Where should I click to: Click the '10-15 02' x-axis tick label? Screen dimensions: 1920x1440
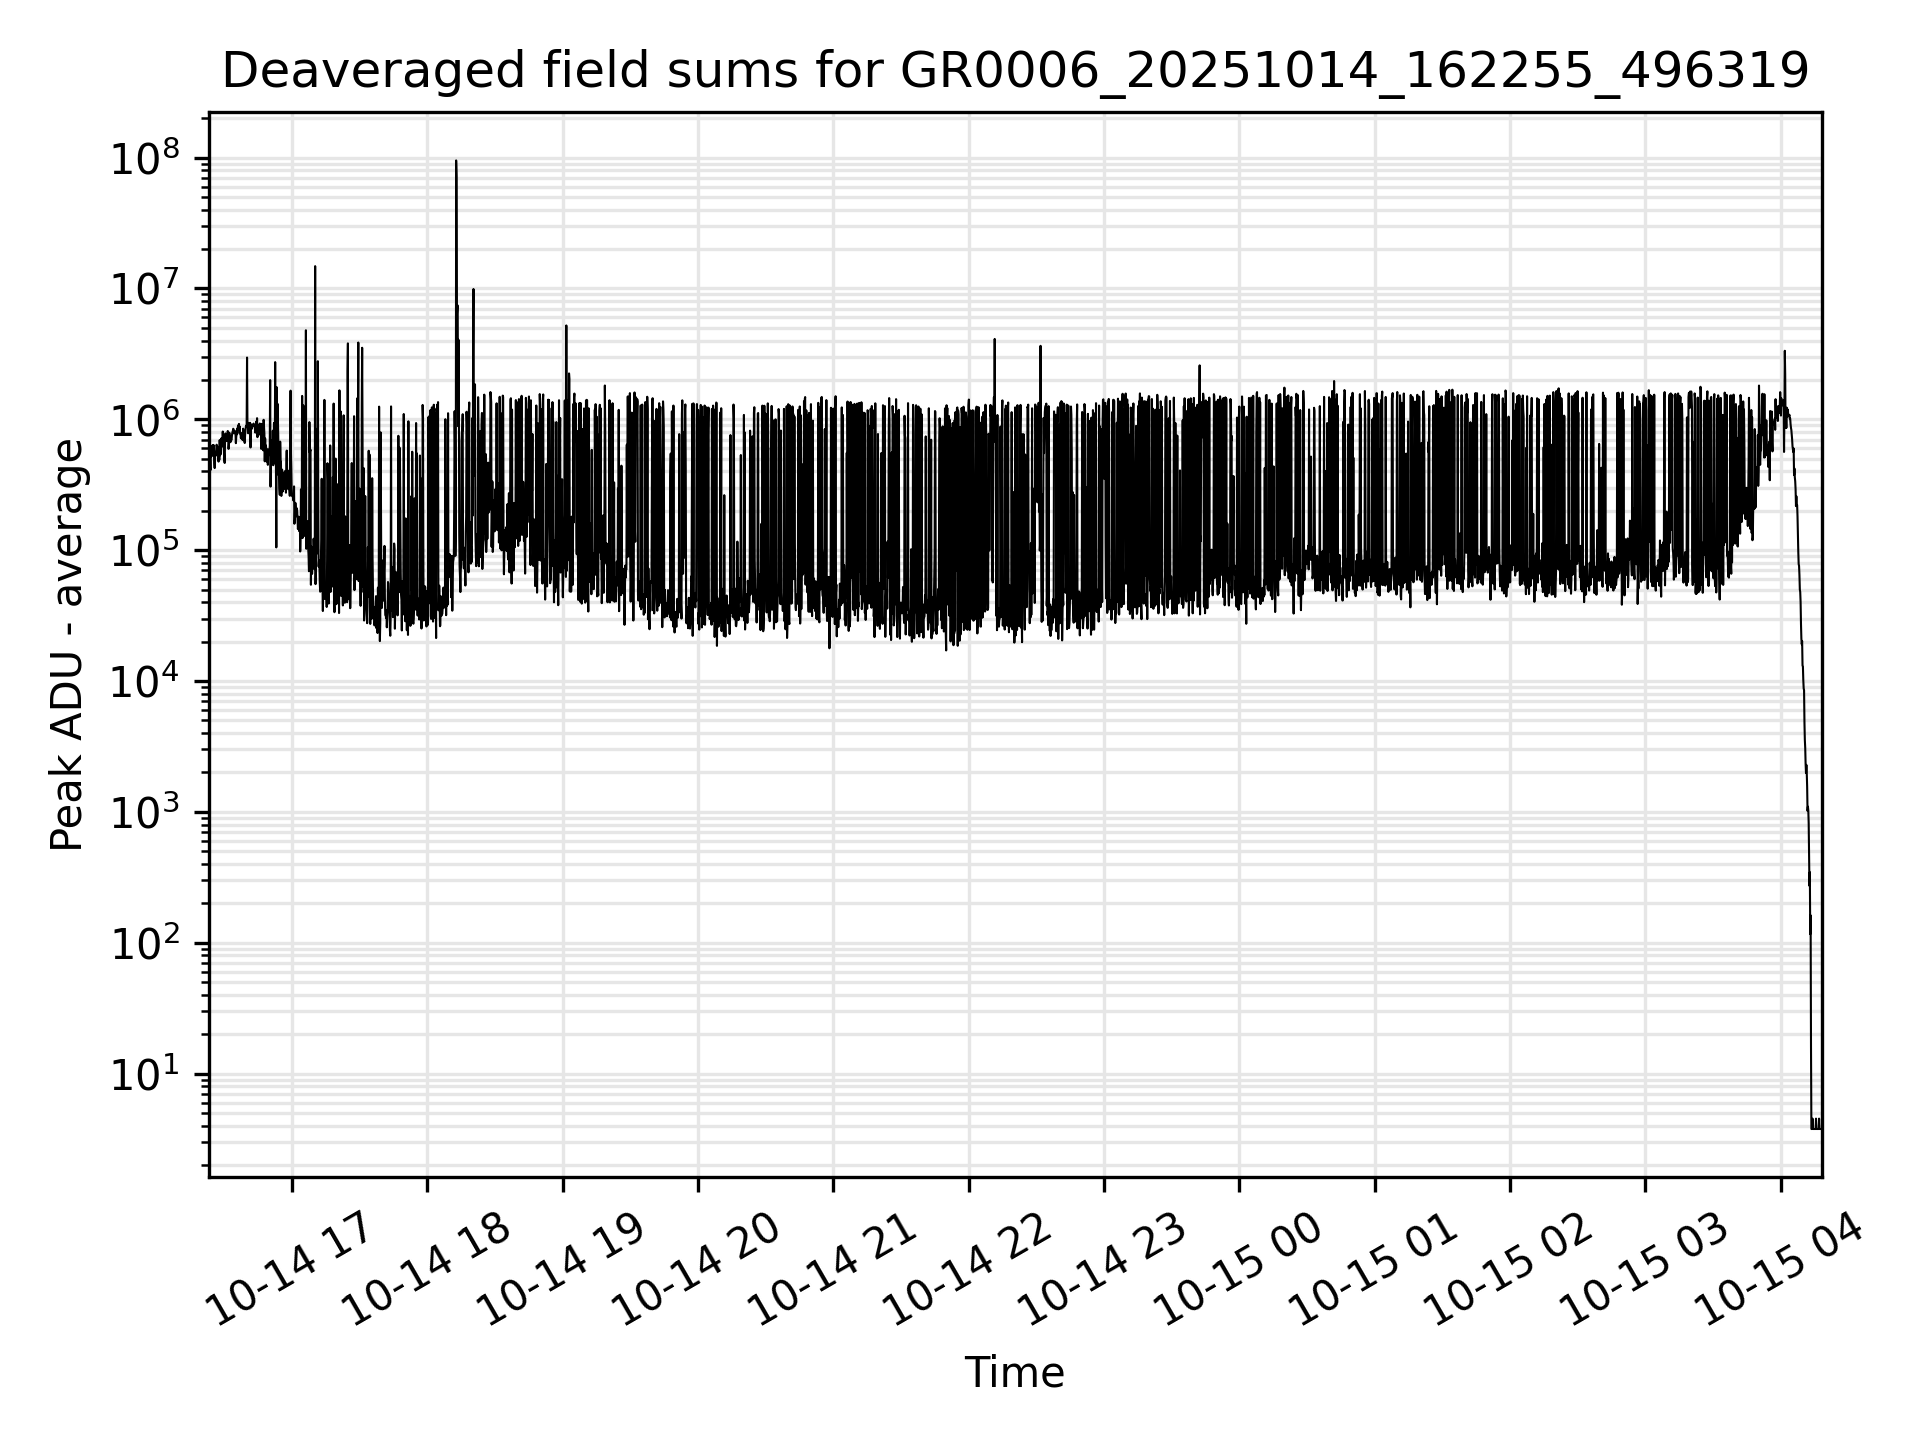(1509, 1270)
